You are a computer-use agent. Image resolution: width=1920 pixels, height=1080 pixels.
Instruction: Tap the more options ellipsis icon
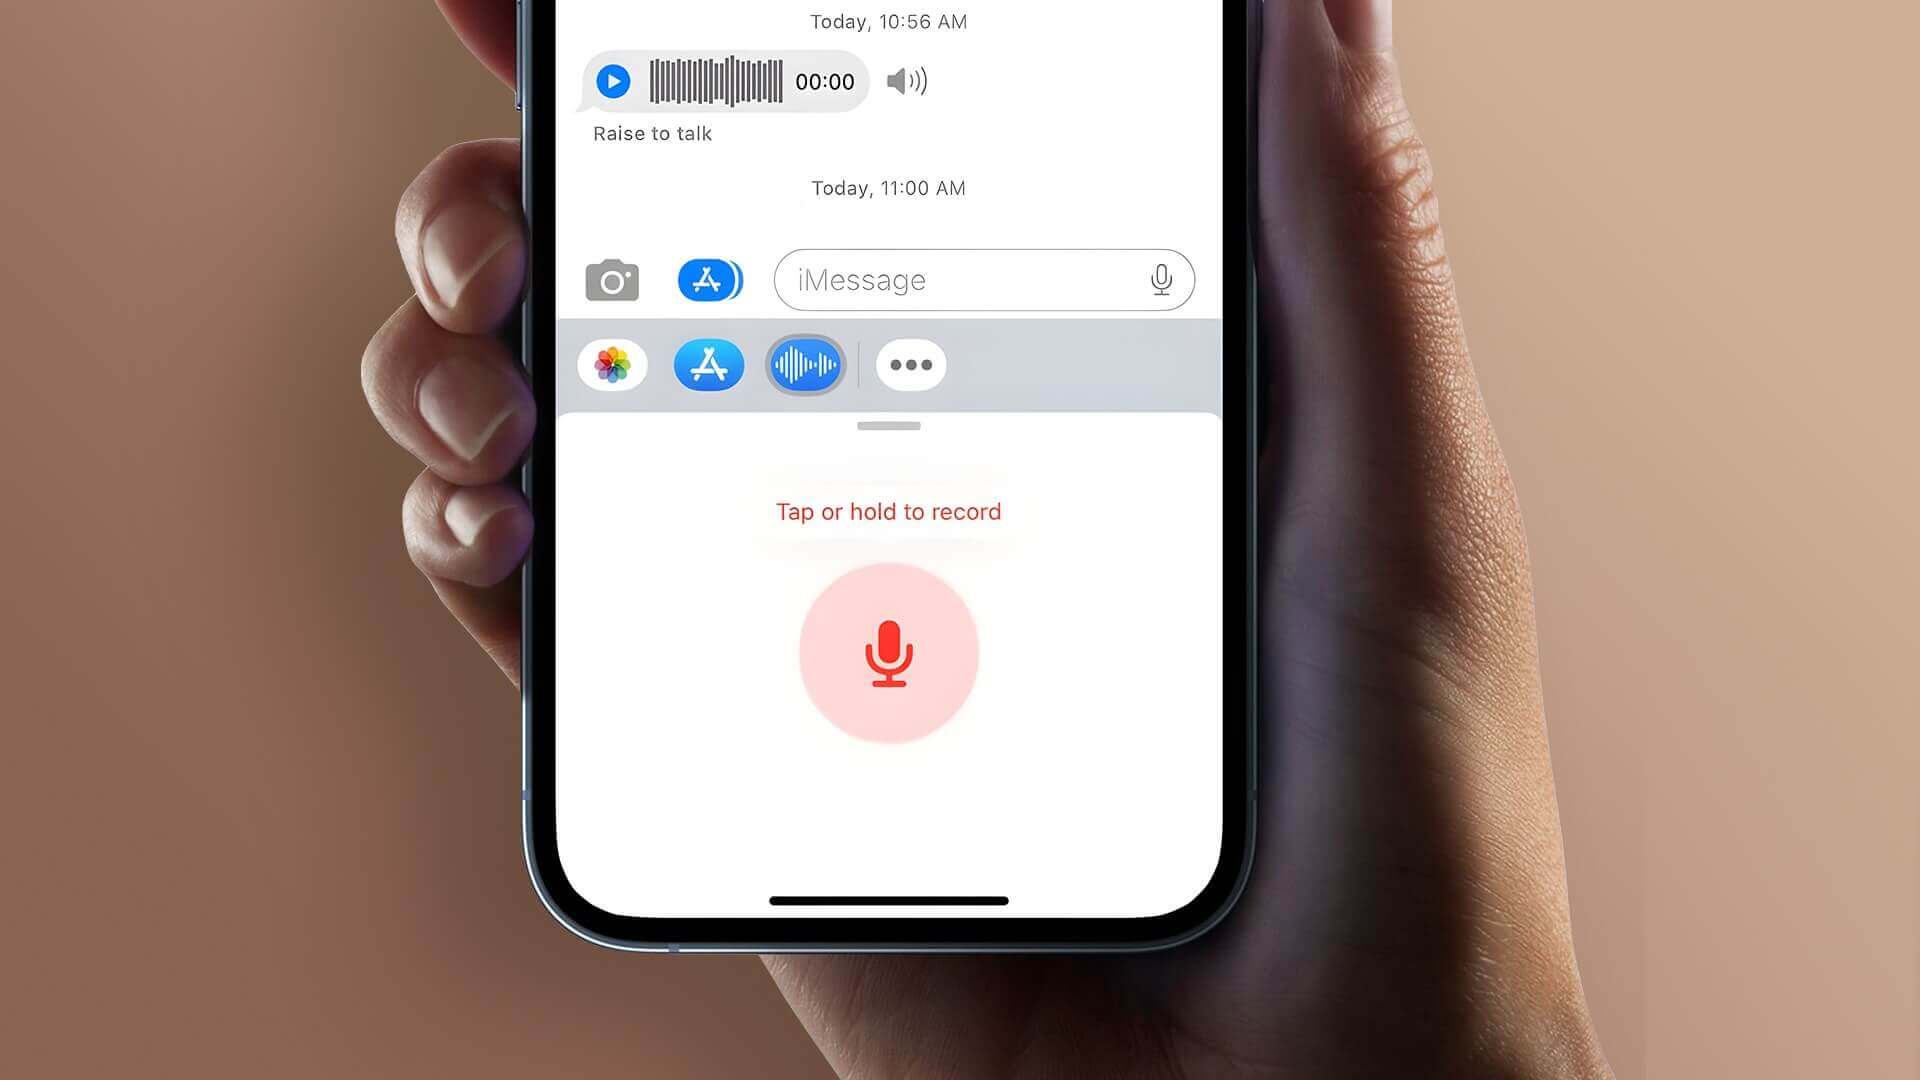(x=911, y=364)
